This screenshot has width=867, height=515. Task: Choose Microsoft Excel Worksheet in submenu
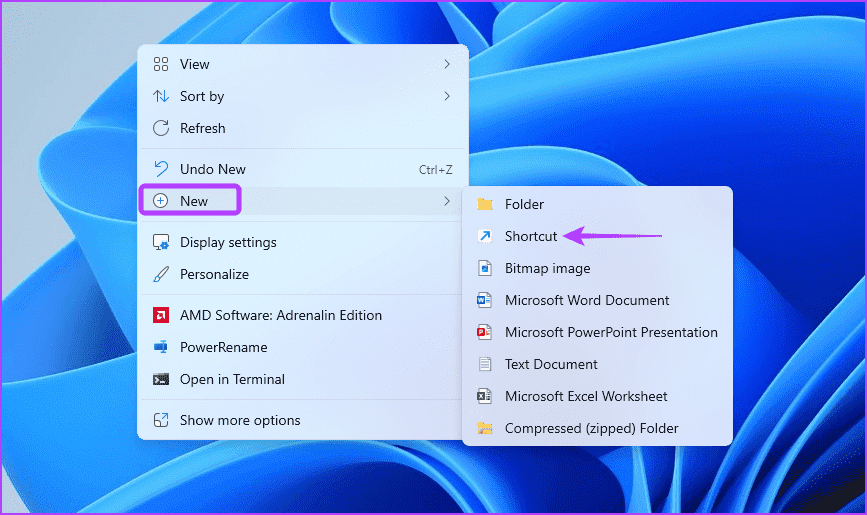[x=597, y=396]
